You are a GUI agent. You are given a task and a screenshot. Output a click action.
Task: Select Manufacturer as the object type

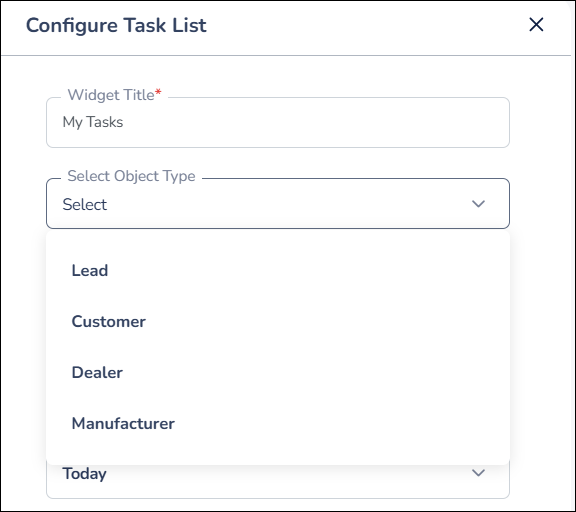click(278, 423)
